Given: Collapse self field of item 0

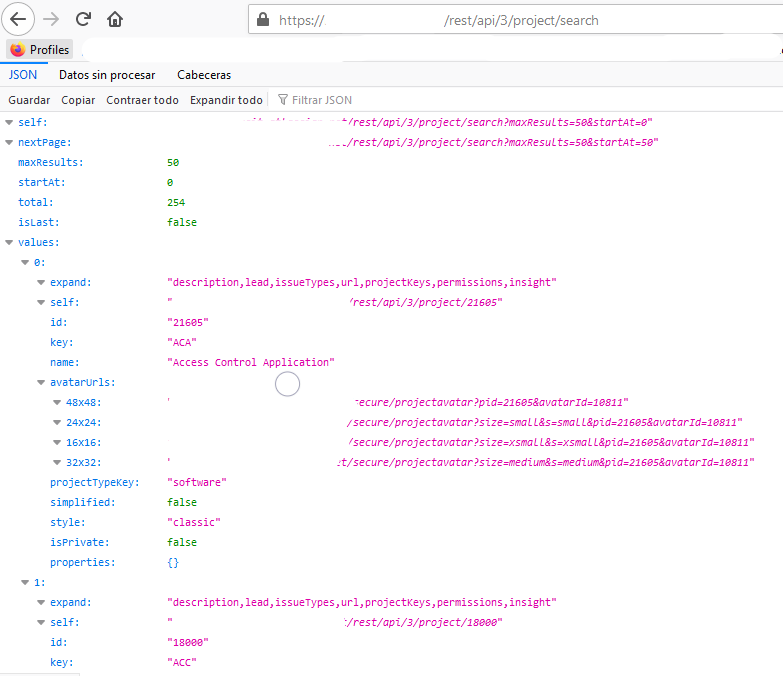Looking at the screenshot, I should coord(41,302).
